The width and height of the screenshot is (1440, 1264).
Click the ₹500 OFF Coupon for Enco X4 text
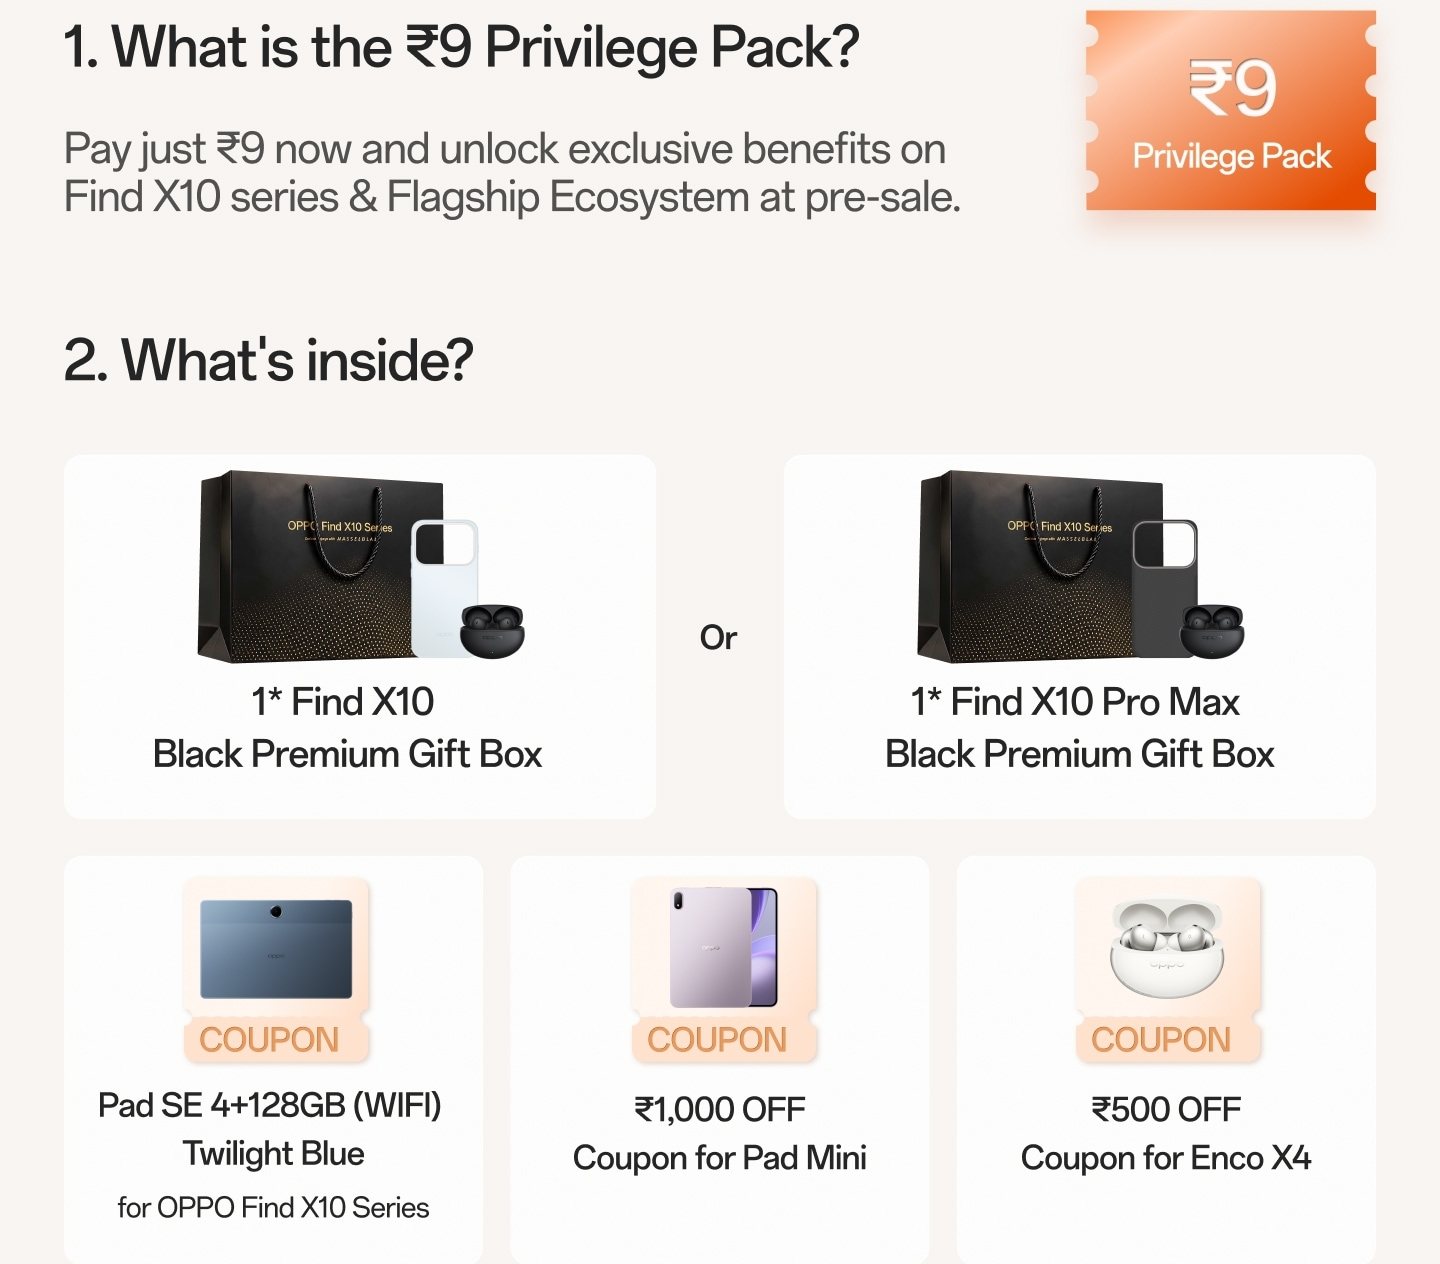point(1166,1134)
